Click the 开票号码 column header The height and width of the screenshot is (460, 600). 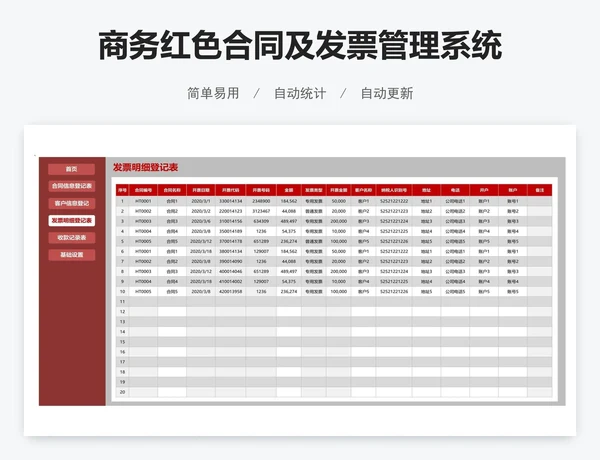261,190
